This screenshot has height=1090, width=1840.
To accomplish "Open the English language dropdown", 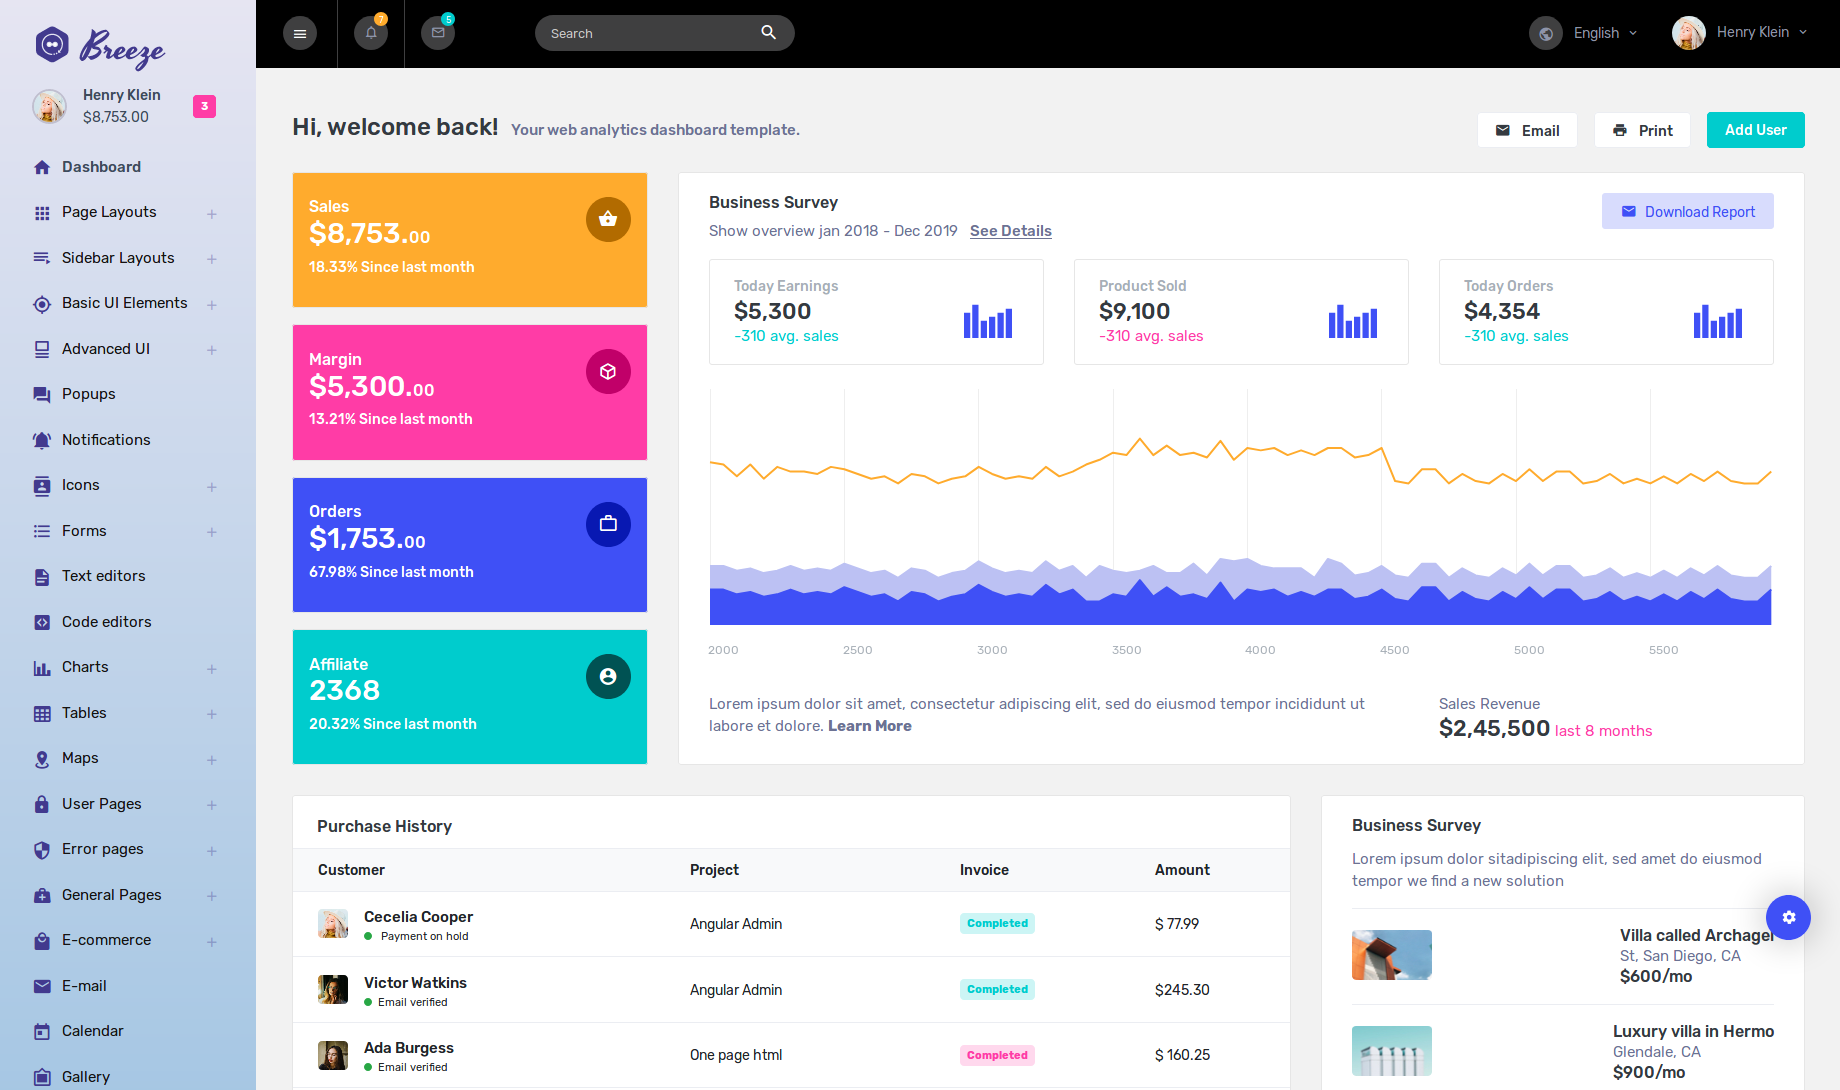I will [1605, 33].
